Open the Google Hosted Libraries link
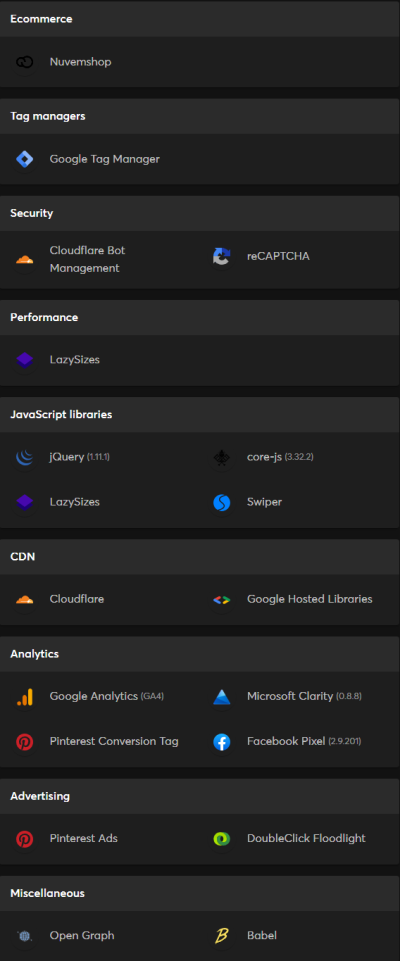400x961 pixels. point(309,599)
